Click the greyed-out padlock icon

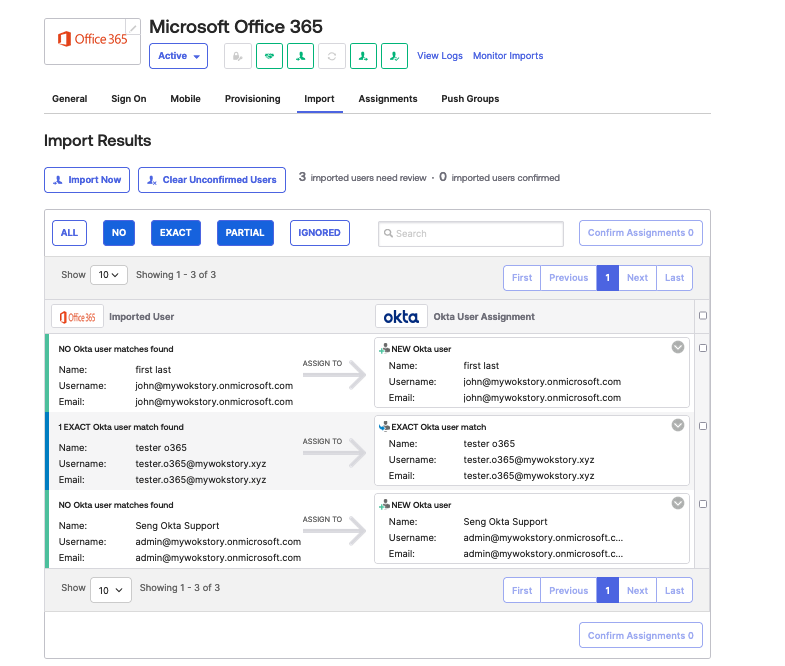[x=238, y=56]
